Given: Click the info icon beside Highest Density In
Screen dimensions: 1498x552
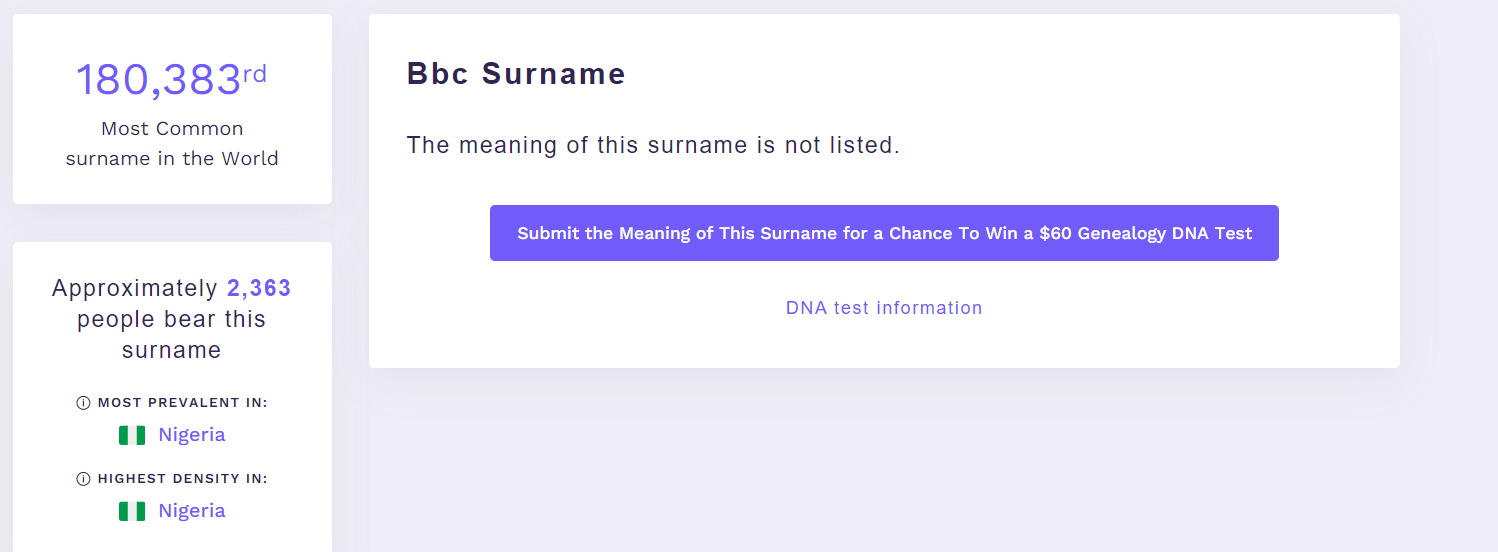Looking at the screenshot, I should (x=84, y=479).
